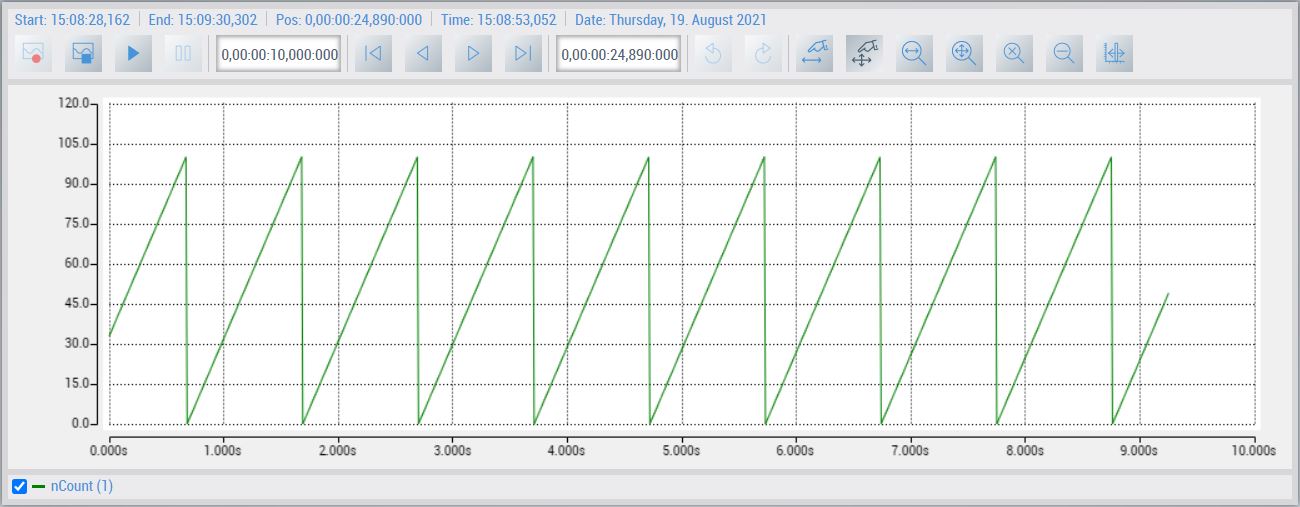
Task: Click the position field 0,00:00:24,890:000
Action: click(619, 54)
